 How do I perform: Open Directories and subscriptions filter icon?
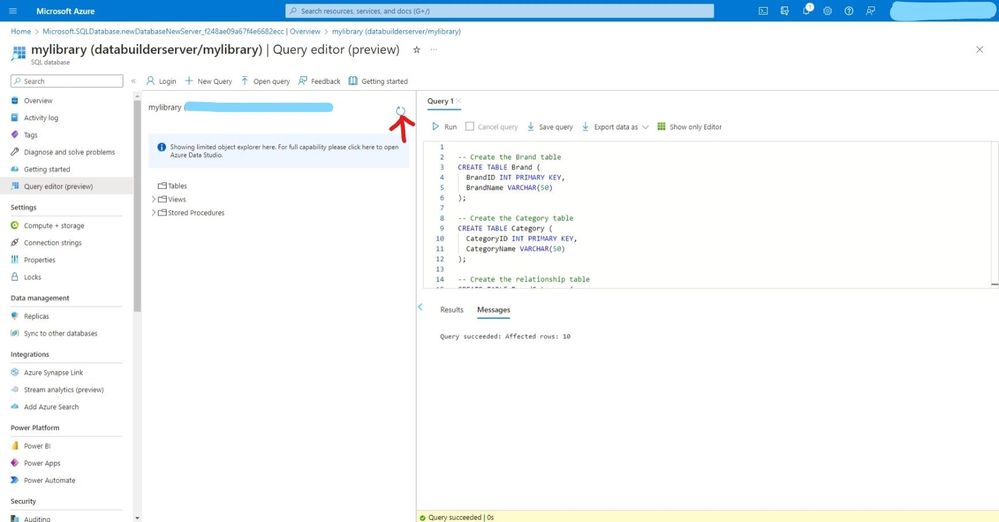785,11
